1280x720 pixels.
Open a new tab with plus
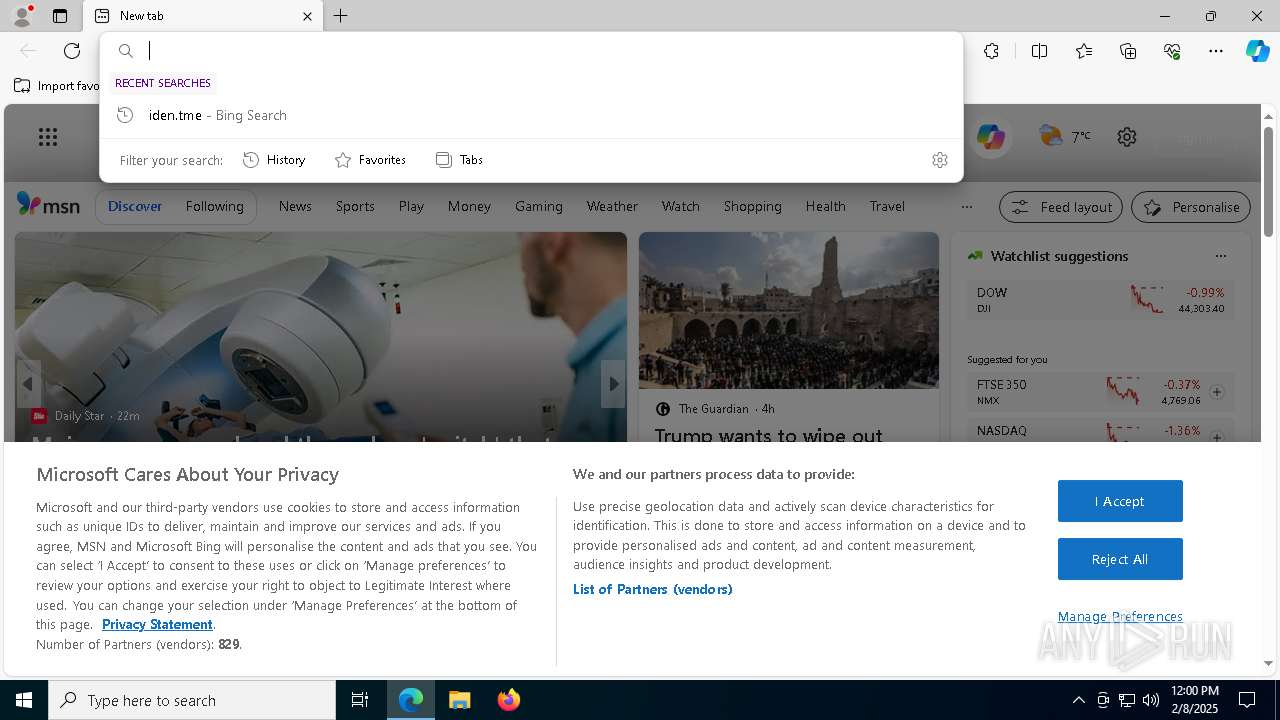click(x=341, y=16)
